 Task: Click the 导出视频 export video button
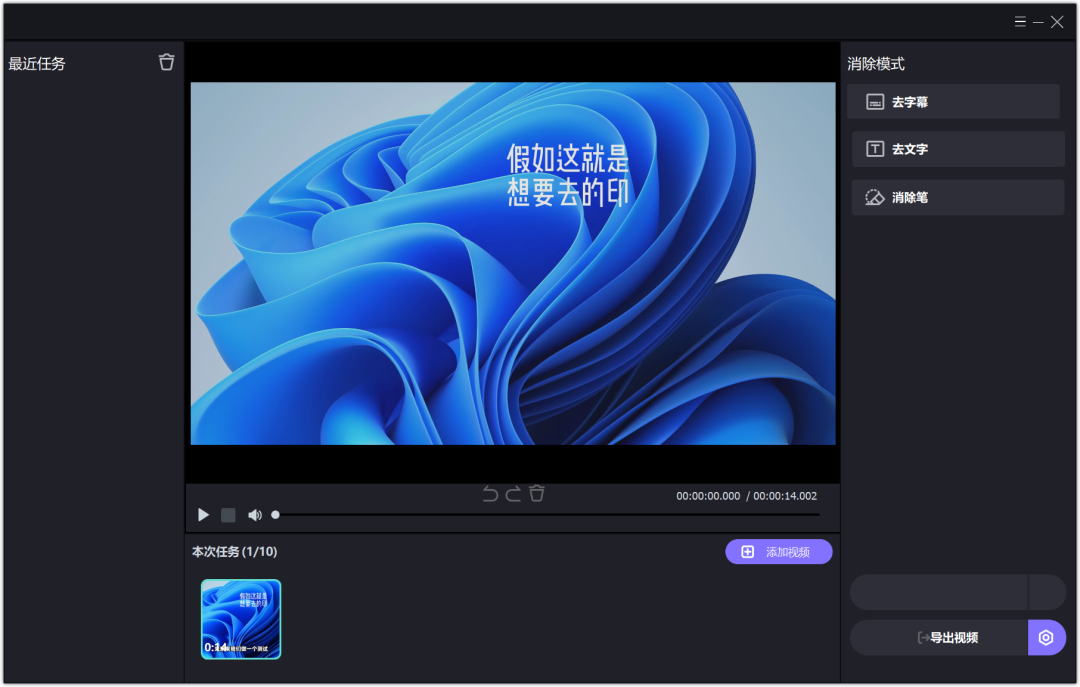coord(939,638)
